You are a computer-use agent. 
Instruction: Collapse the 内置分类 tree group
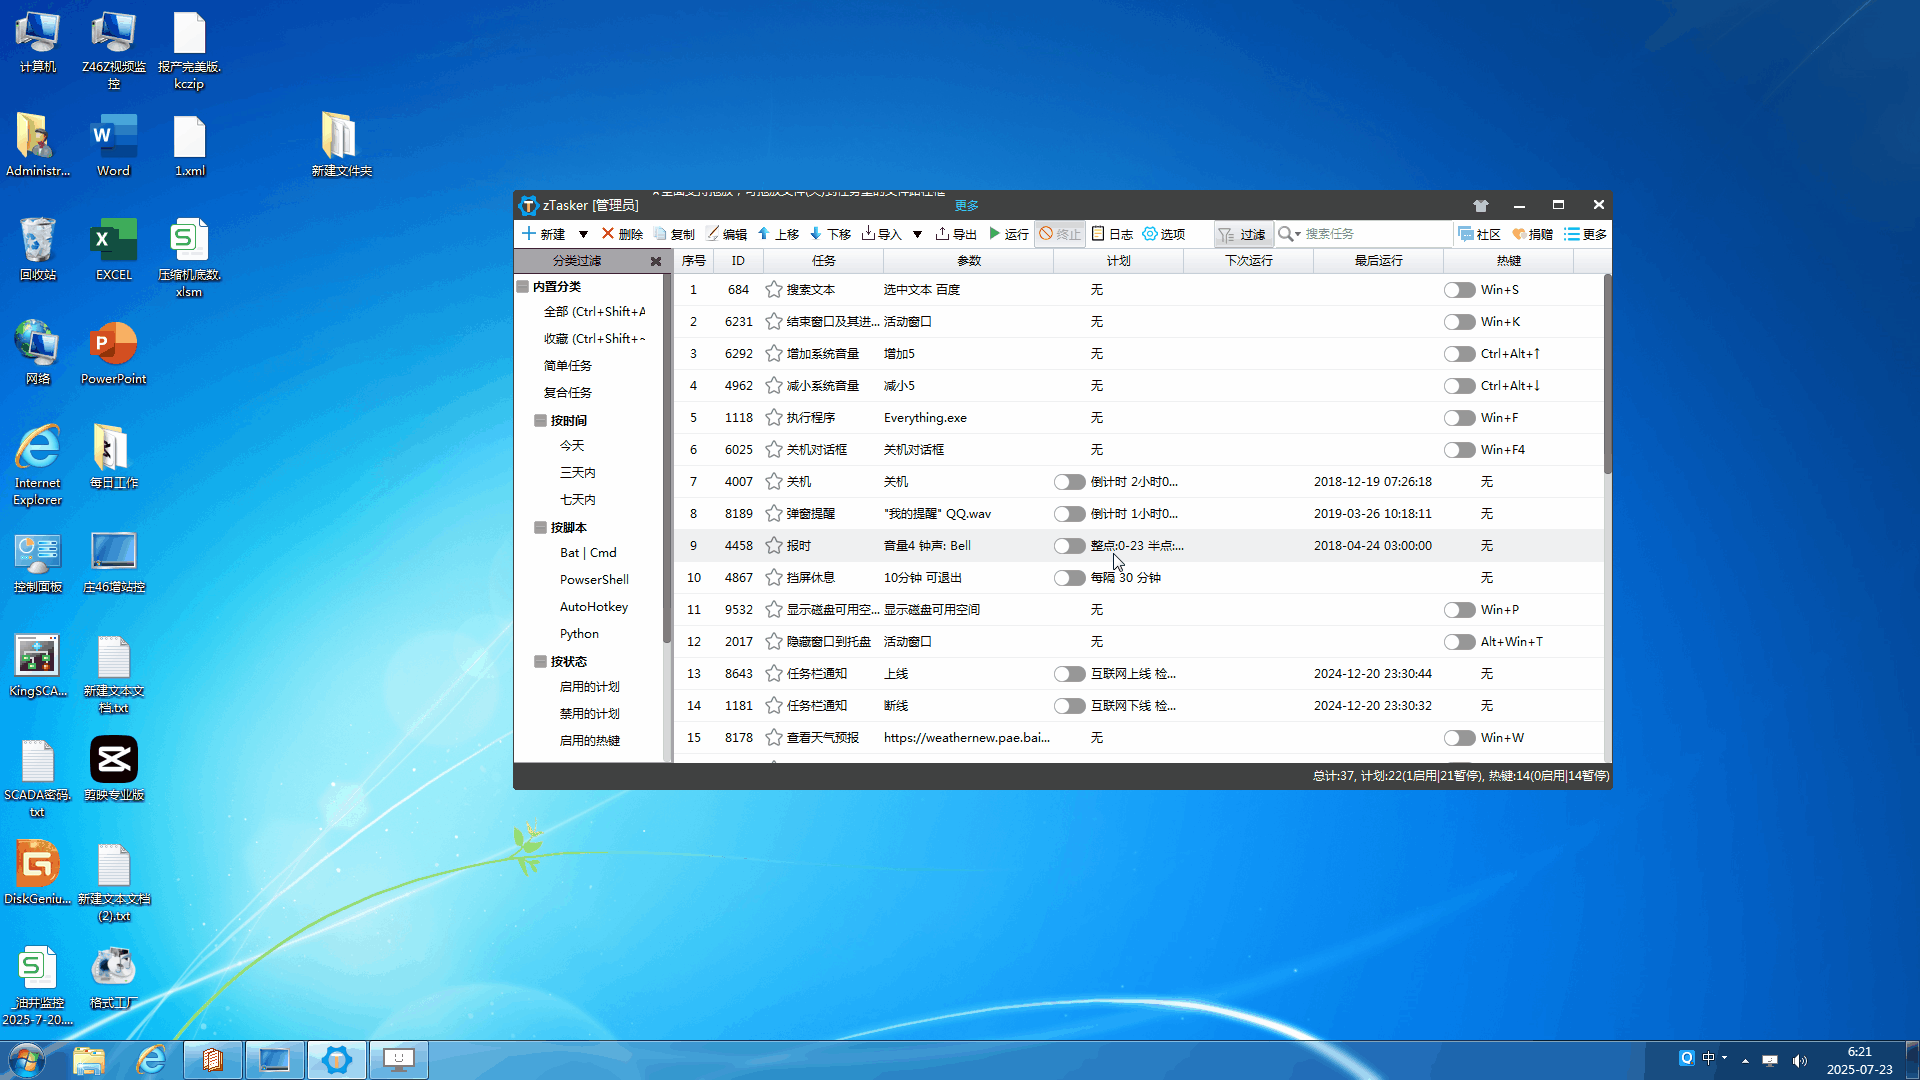pyautogui.click(x=522, y=286)
